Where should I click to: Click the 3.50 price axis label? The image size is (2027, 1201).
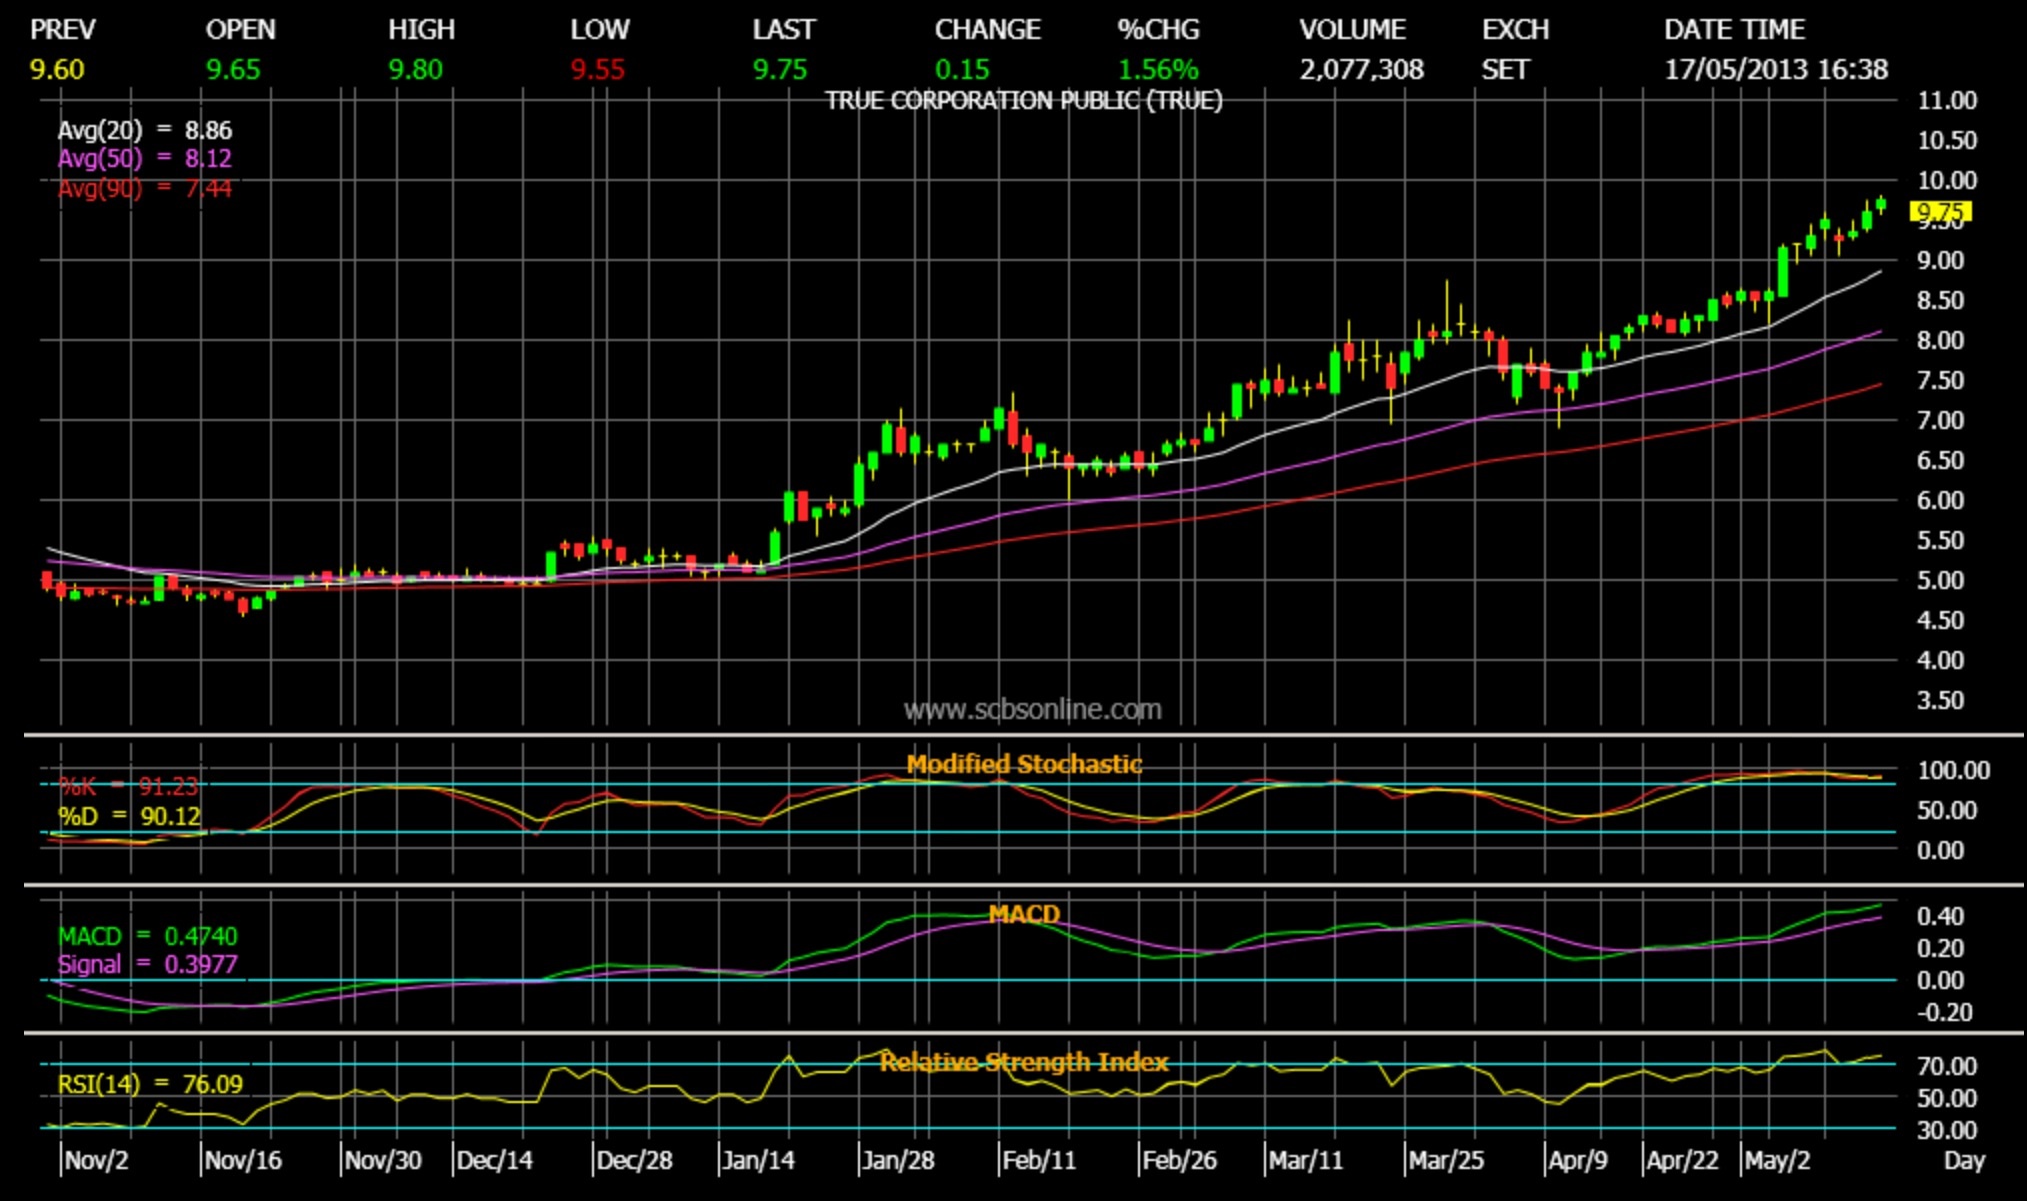pyautogui.click(x=1941, y=701)
